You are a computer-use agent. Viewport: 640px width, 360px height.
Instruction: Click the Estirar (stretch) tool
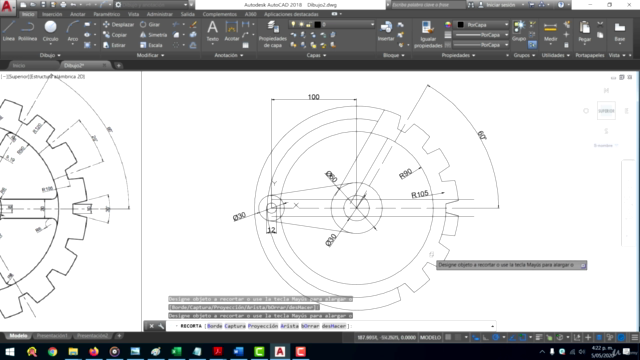114,45
